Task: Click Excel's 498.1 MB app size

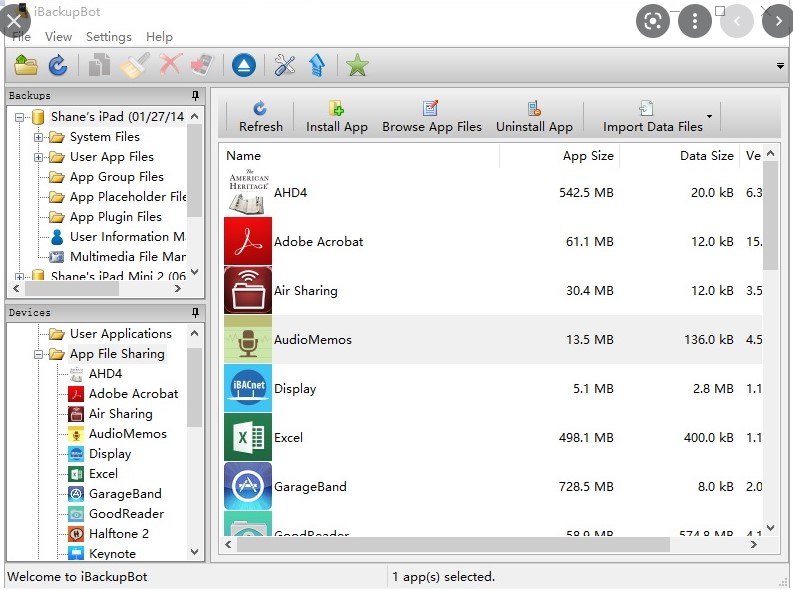Action: click(586, 438)
